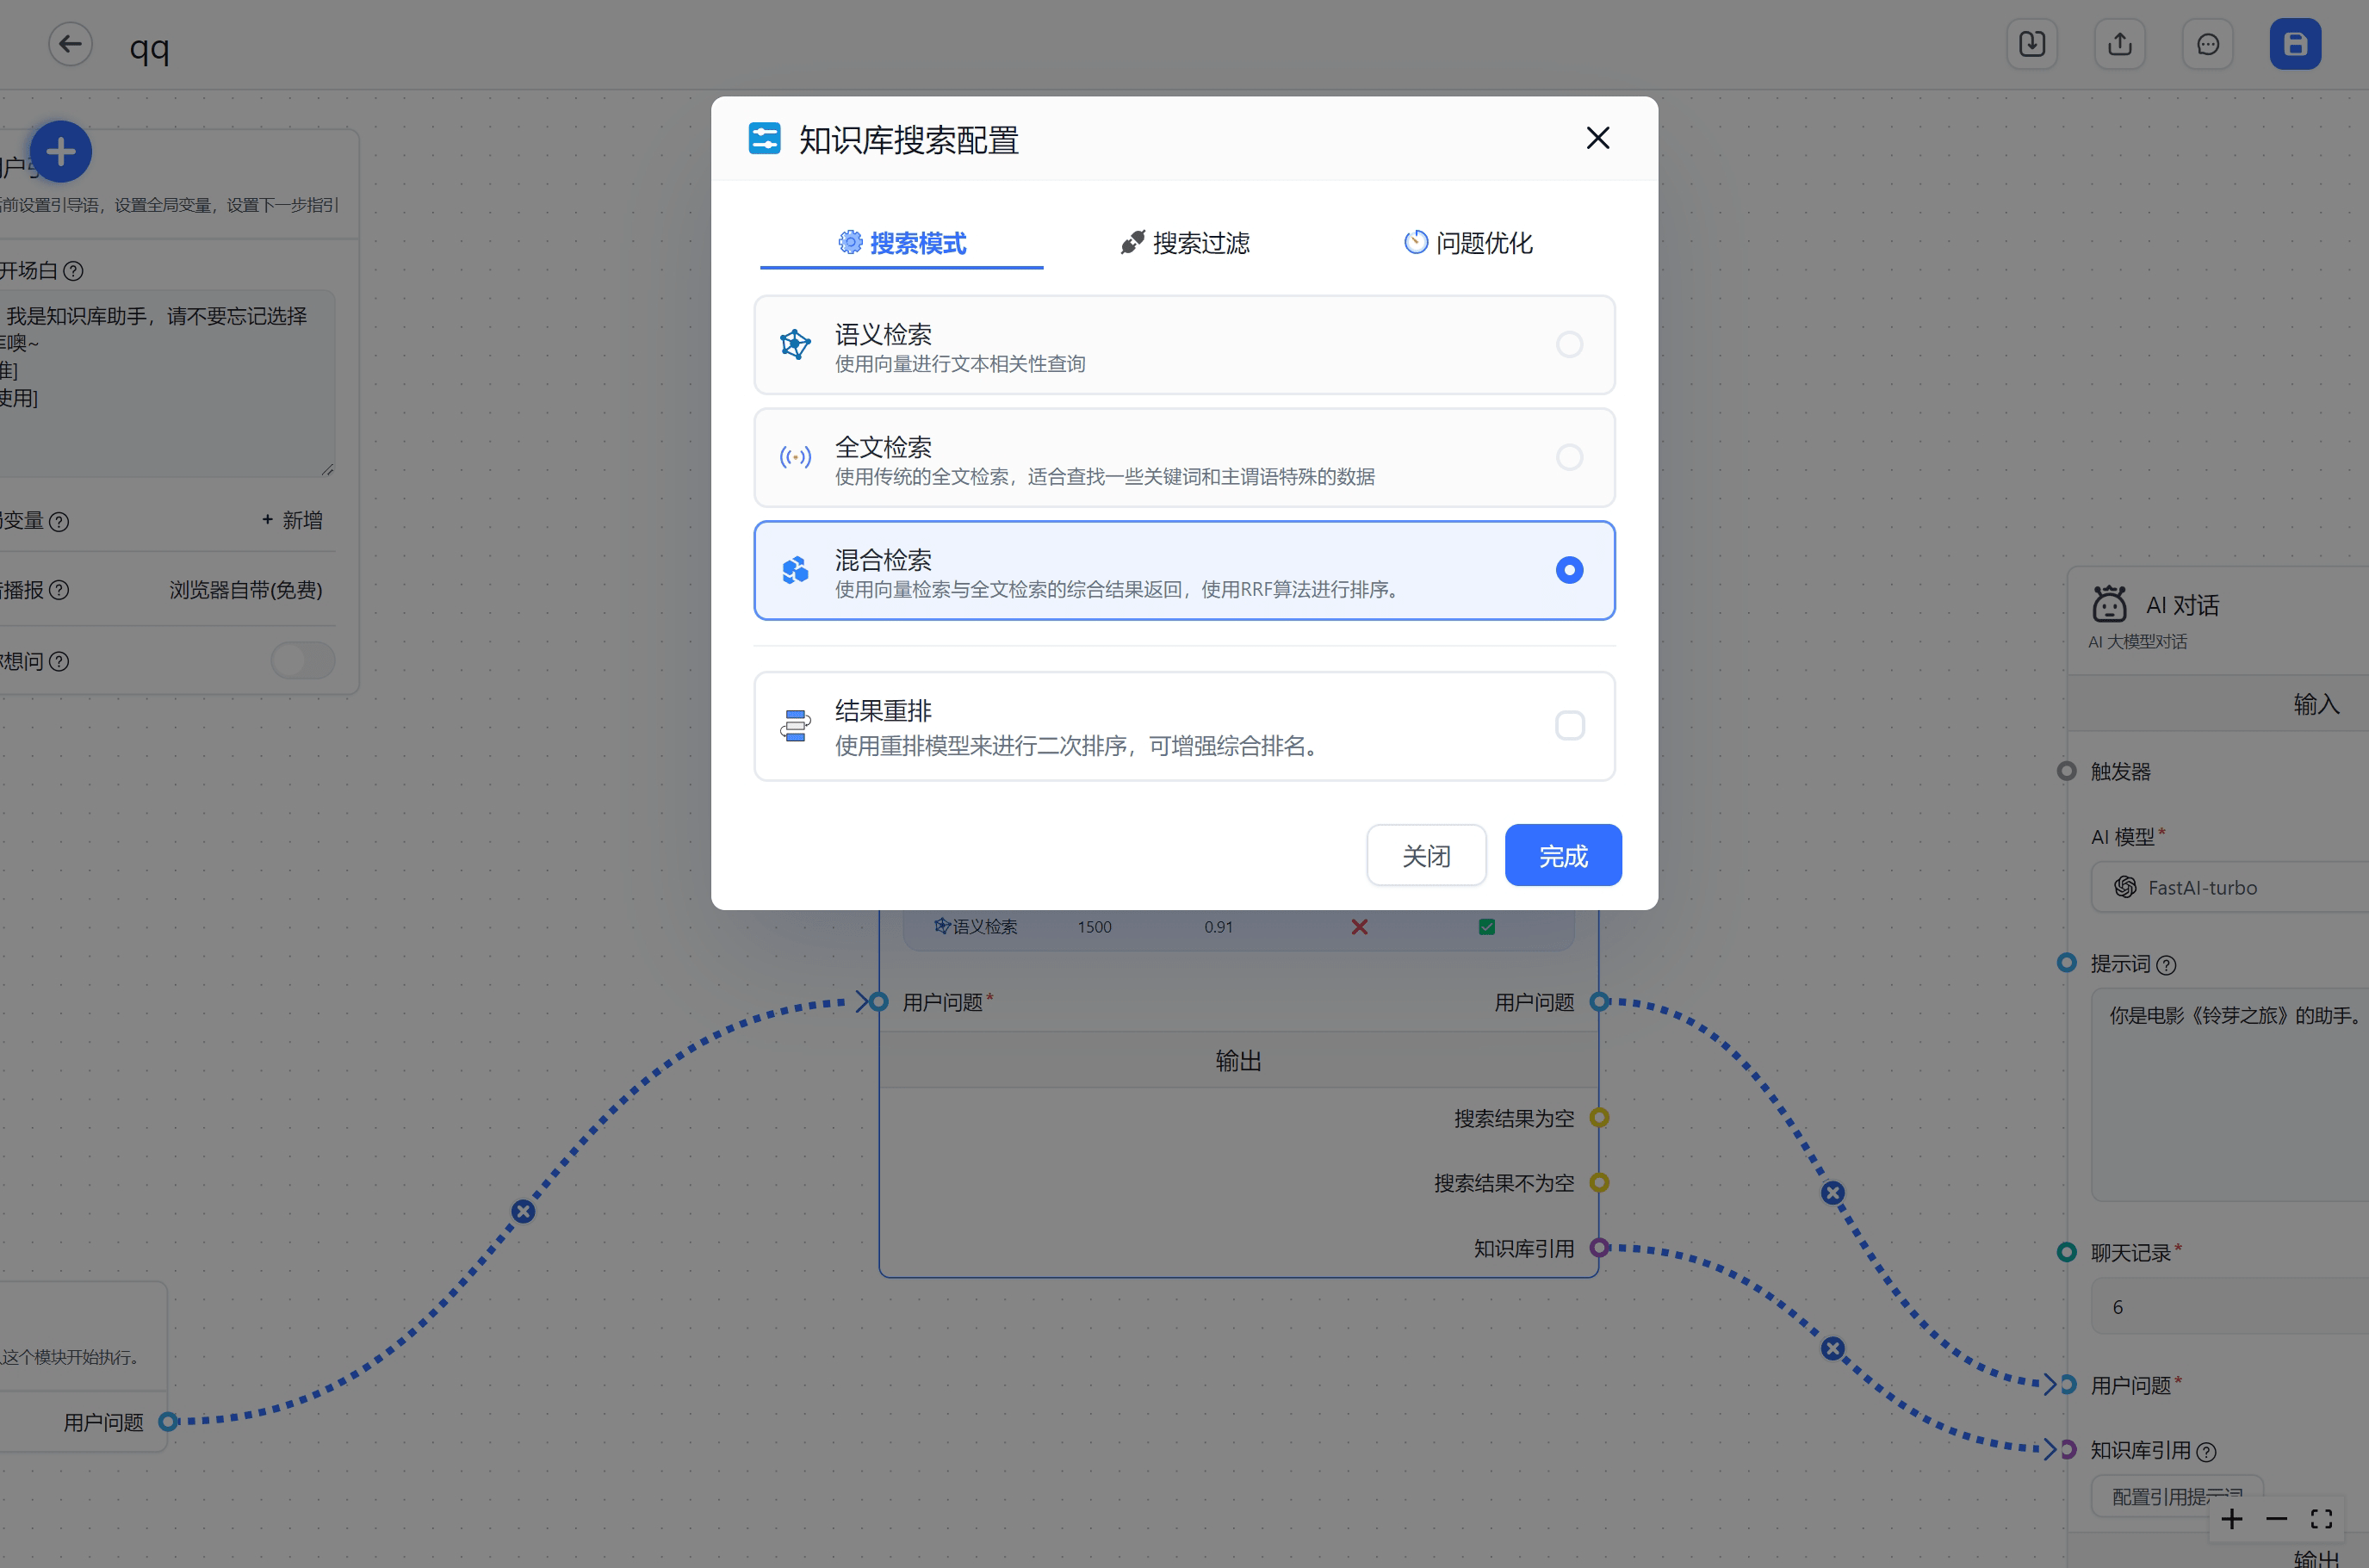Close the 知识库搜索配置 dialog with X
Viewport: 2369px width, 1568px height.
pyautogui.click(x=1598, y=138)
